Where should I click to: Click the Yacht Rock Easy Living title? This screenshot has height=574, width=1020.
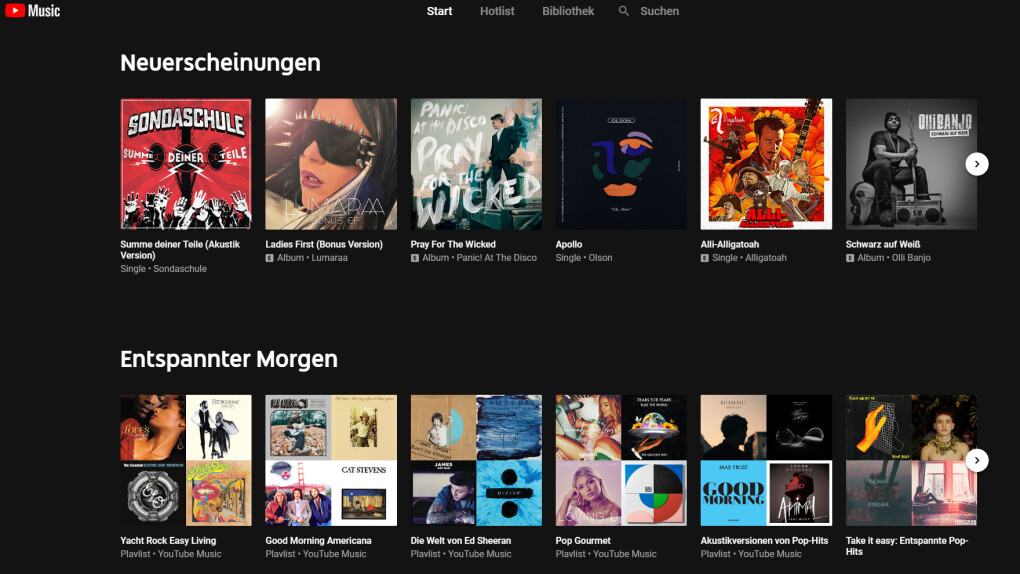[x=168, y=540]
